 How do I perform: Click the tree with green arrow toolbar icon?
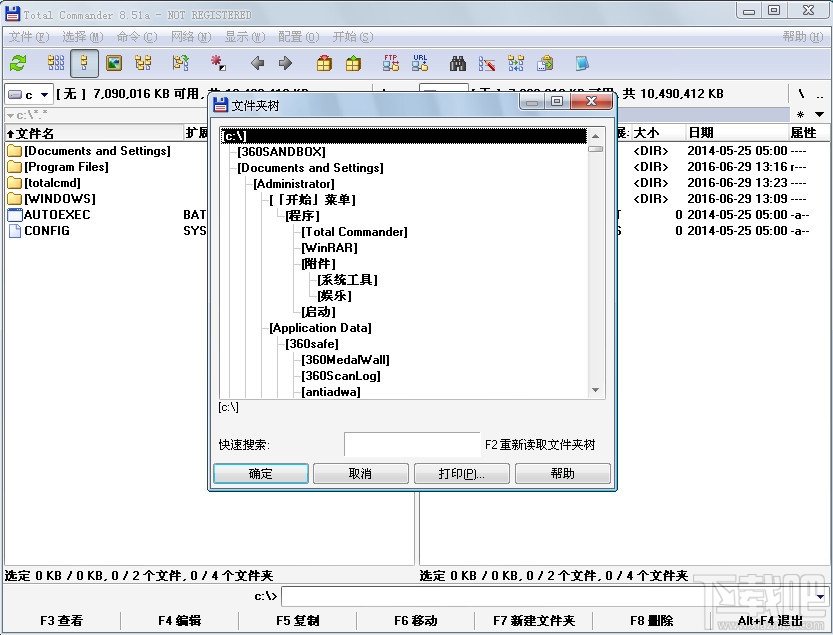tap(181, 63)
